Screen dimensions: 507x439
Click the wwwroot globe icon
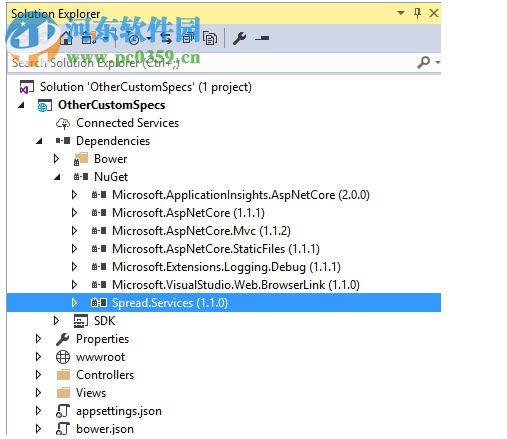click(x=63, y=357)
